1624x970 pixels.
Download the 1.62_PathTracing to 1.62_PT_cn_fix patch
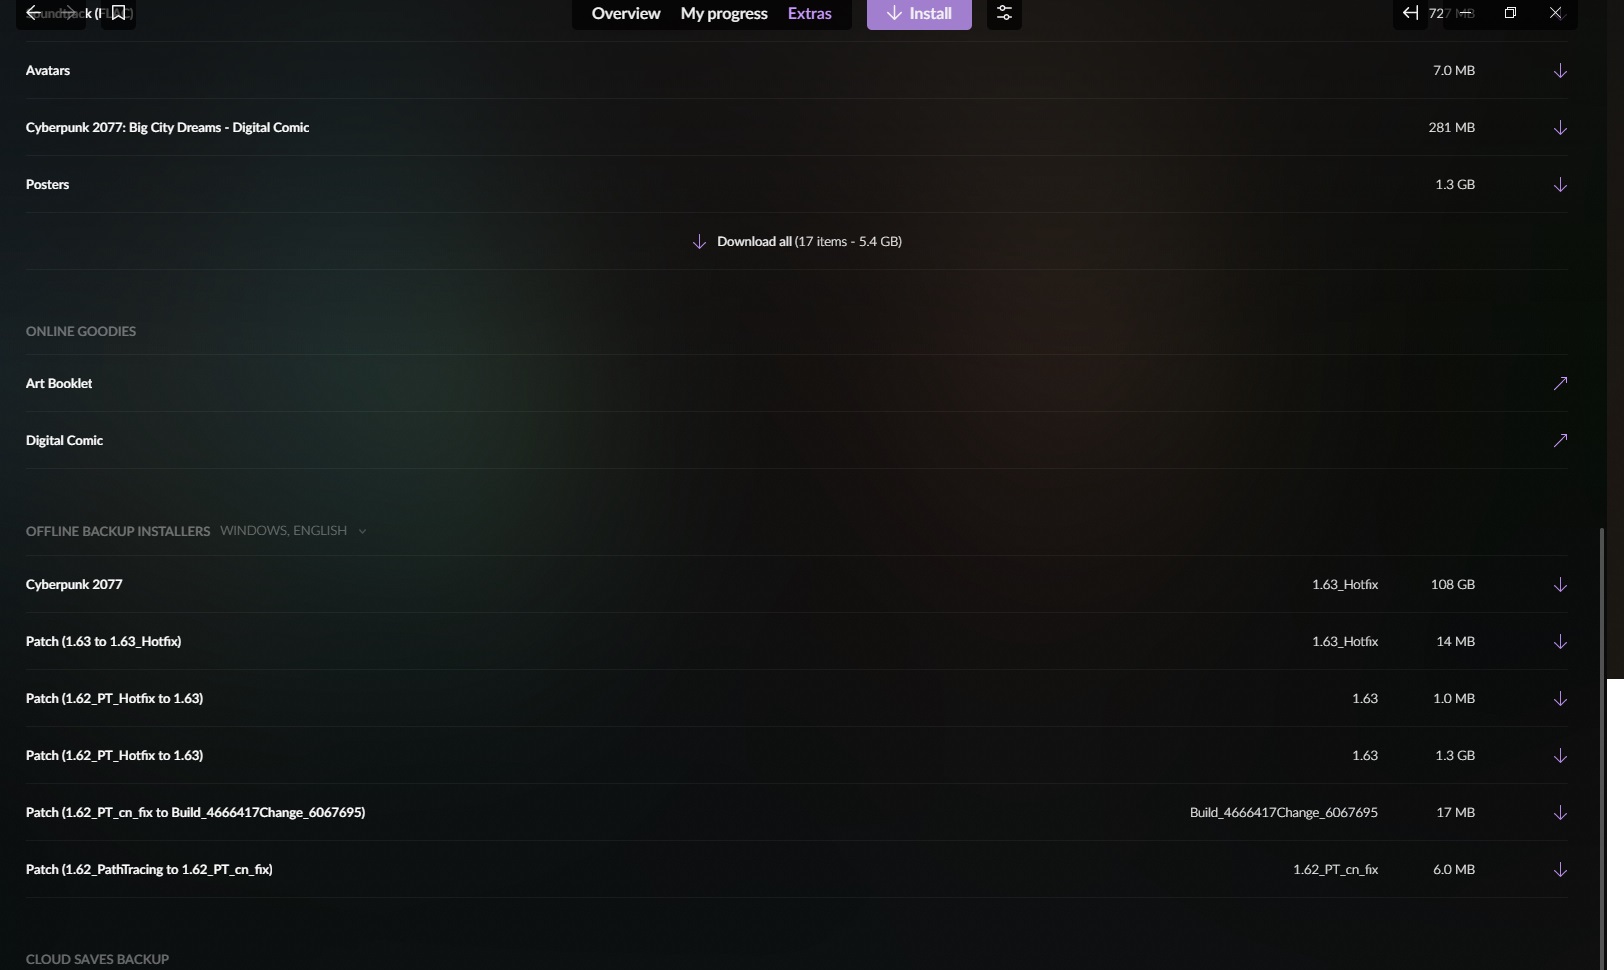pyautogui.click(x=1560, y=870)
